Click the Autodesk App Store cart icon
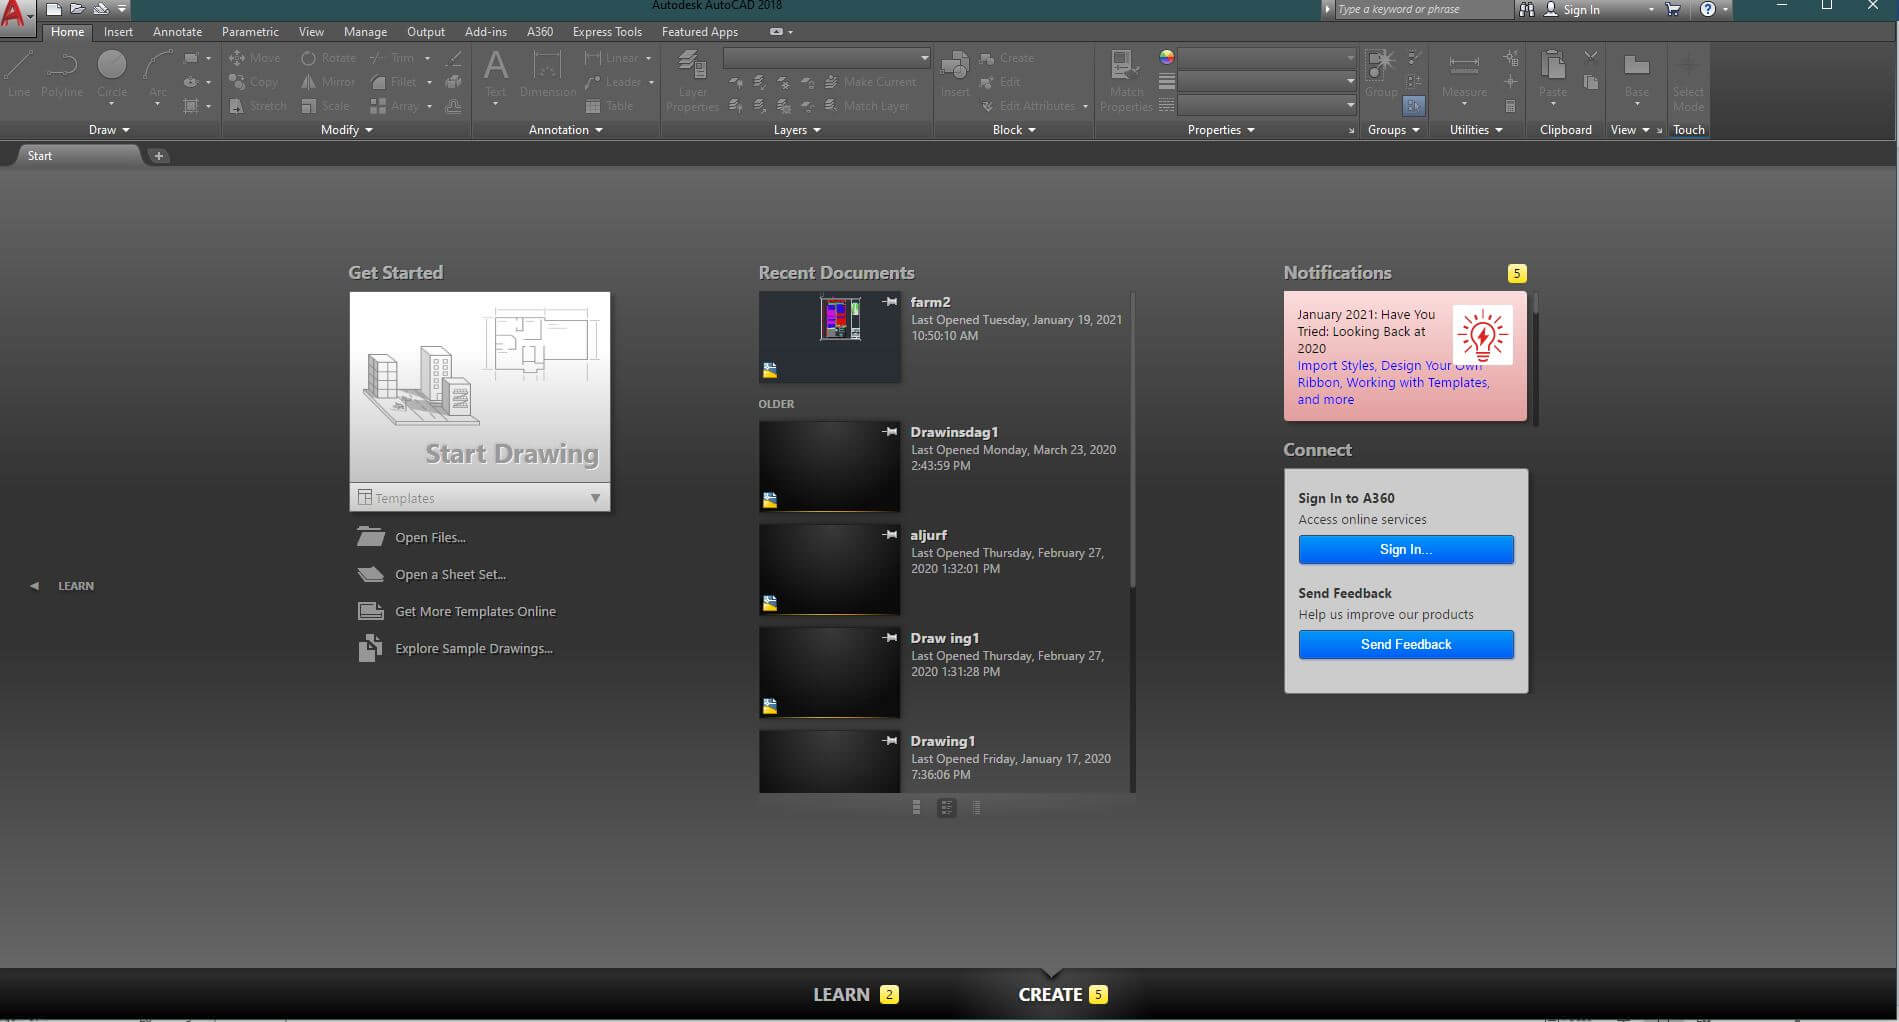 [x=1673, y=9]
